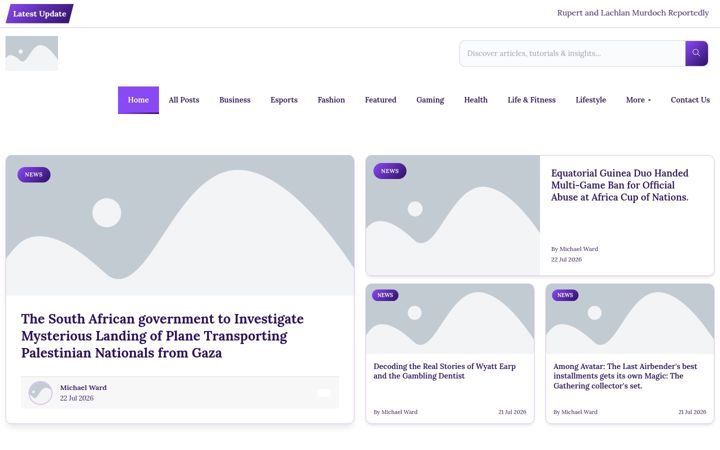
Task: Click the Avatar Last Airbender article thumbnail
Action: point(630,319)
